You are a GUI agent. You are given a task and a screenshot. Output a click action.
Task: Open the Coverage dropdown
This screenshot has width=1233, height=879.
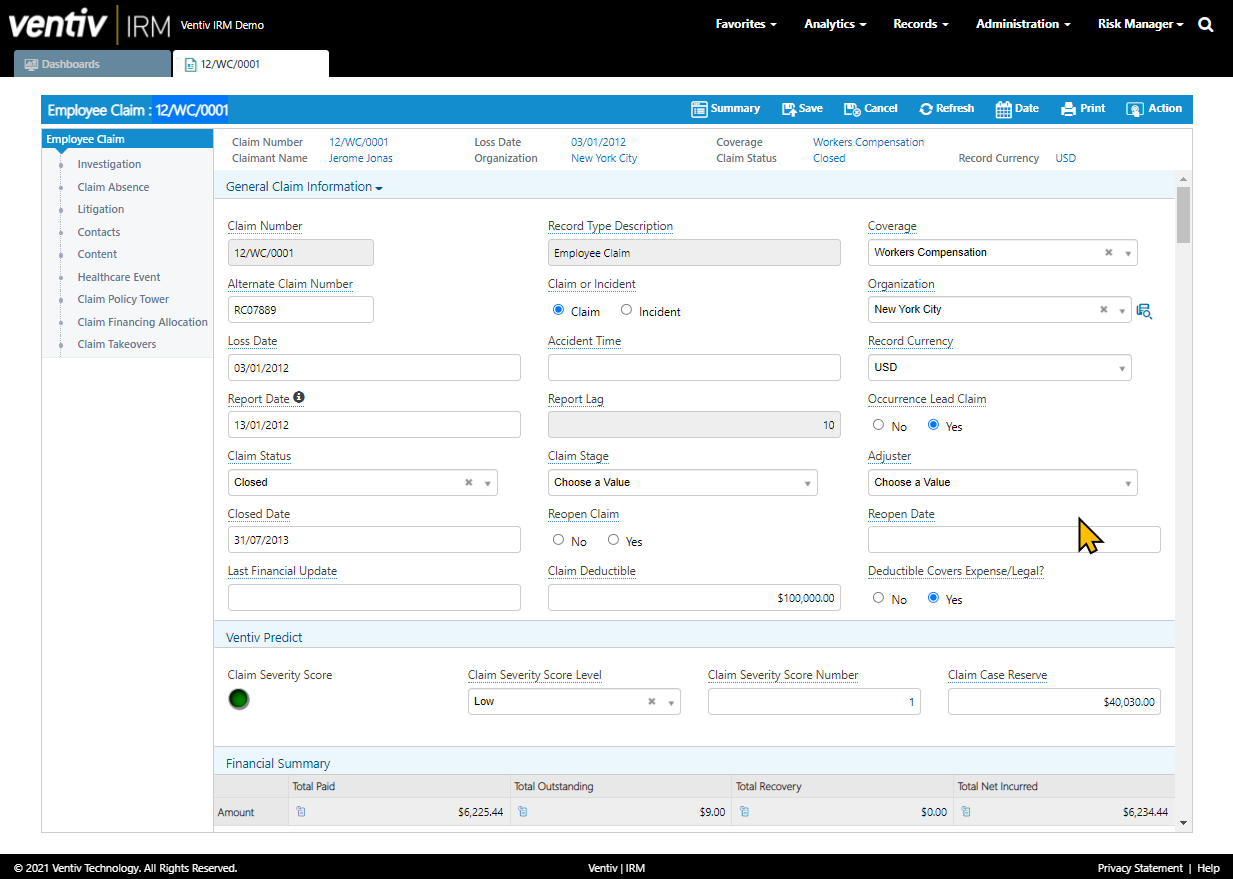point(1002,253)
